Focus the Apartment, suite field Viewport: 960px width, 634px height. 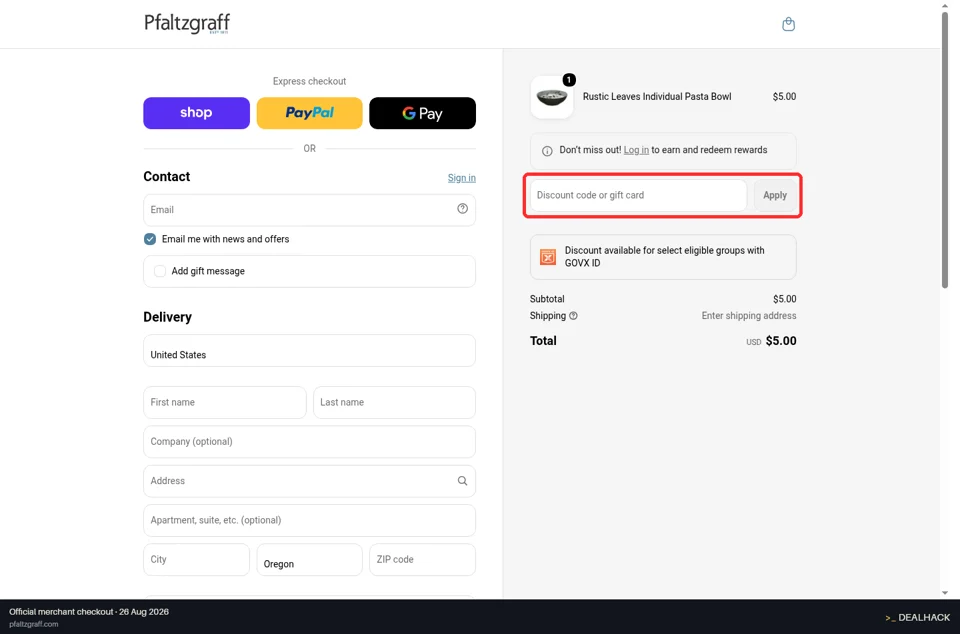pos(309,520)
